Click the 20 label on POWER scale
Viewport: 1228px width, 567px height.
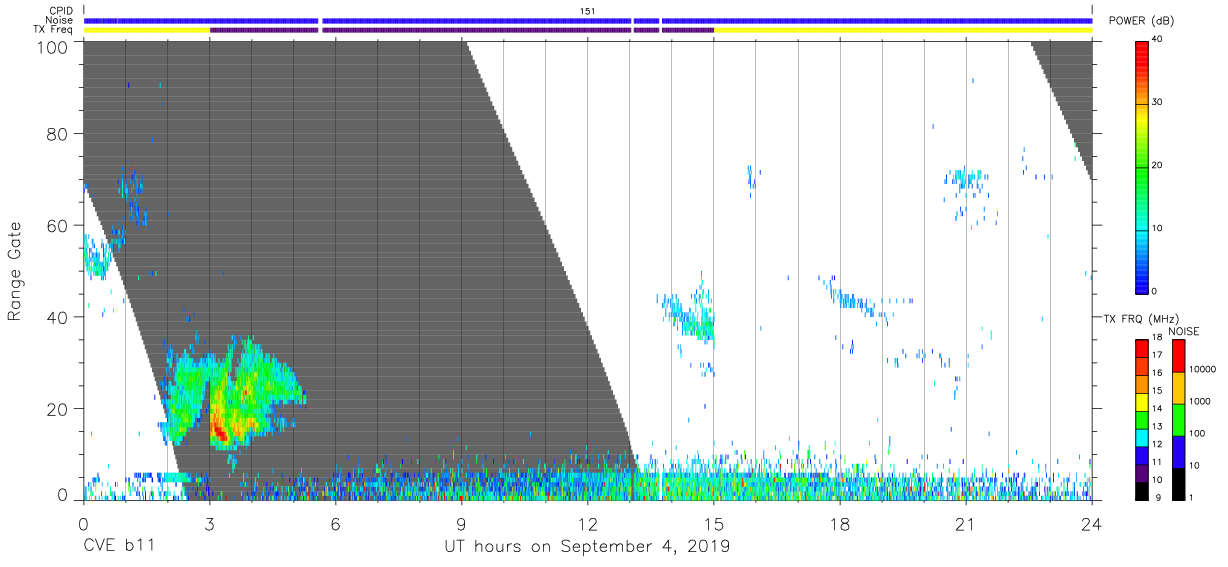point(1158,165)
